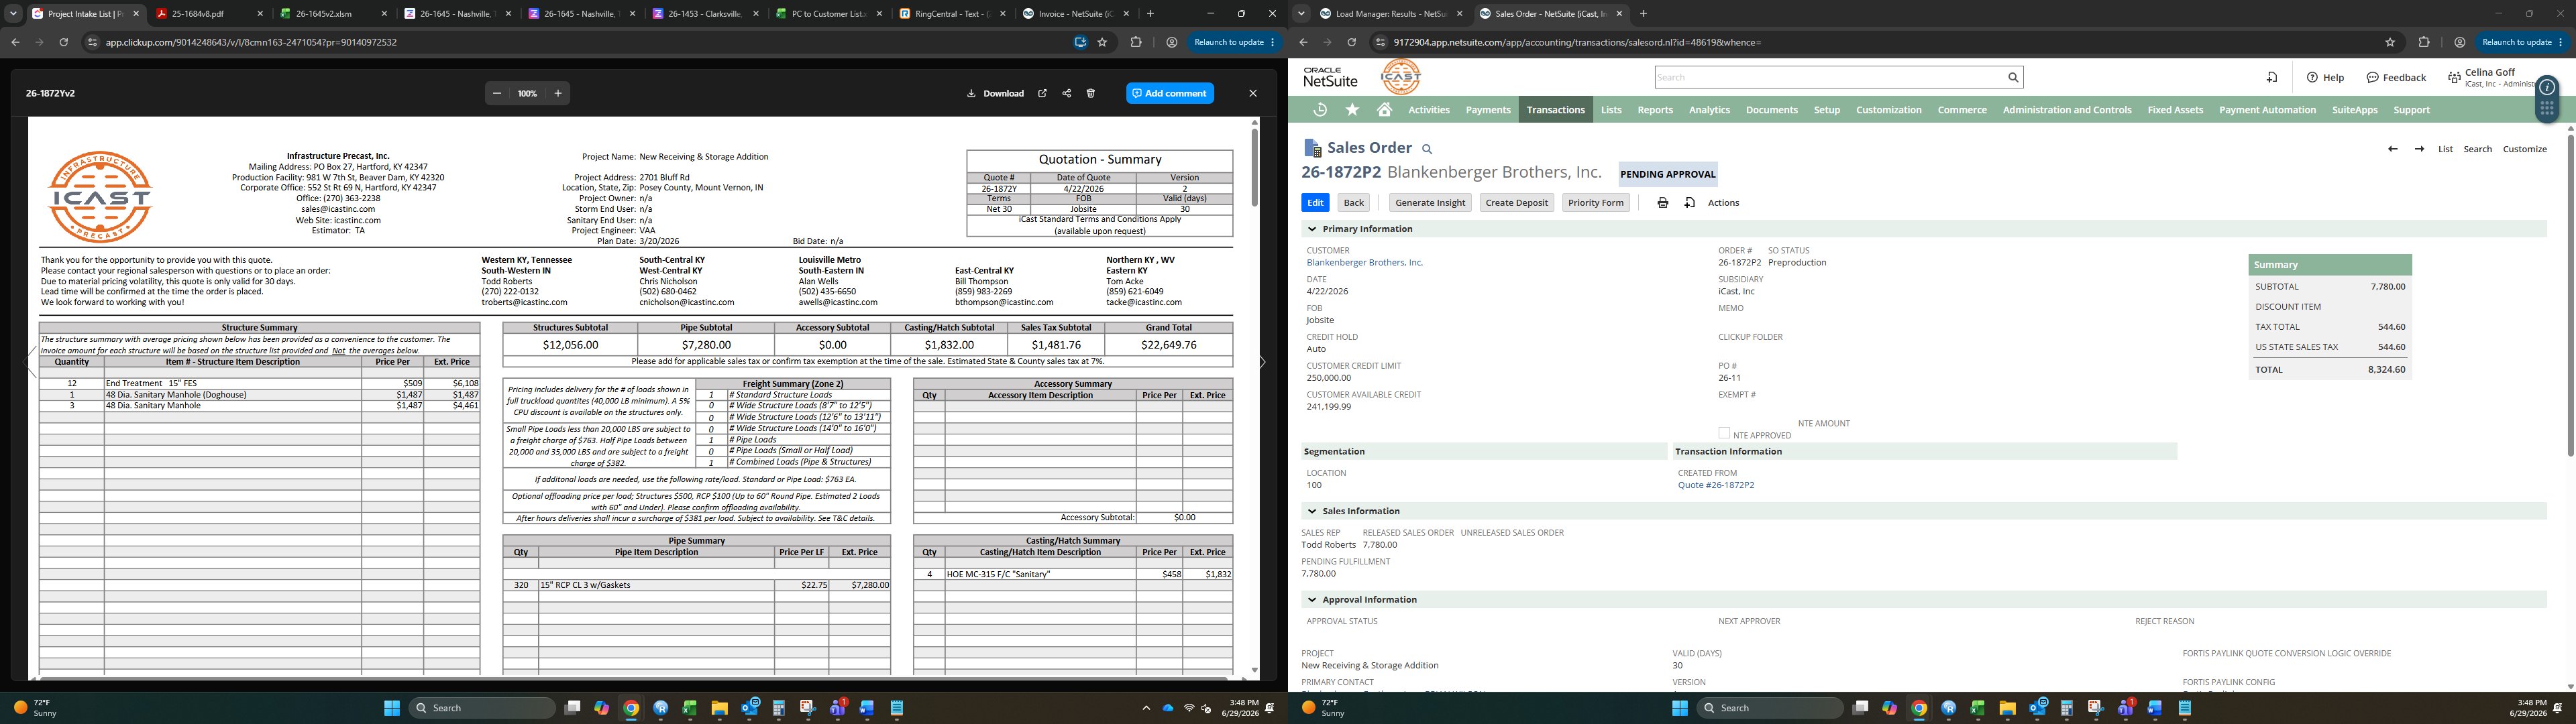Click the magnifier icon in NetSuite search box
This screenshot has height=724, width=2576.
[2014, 77]
